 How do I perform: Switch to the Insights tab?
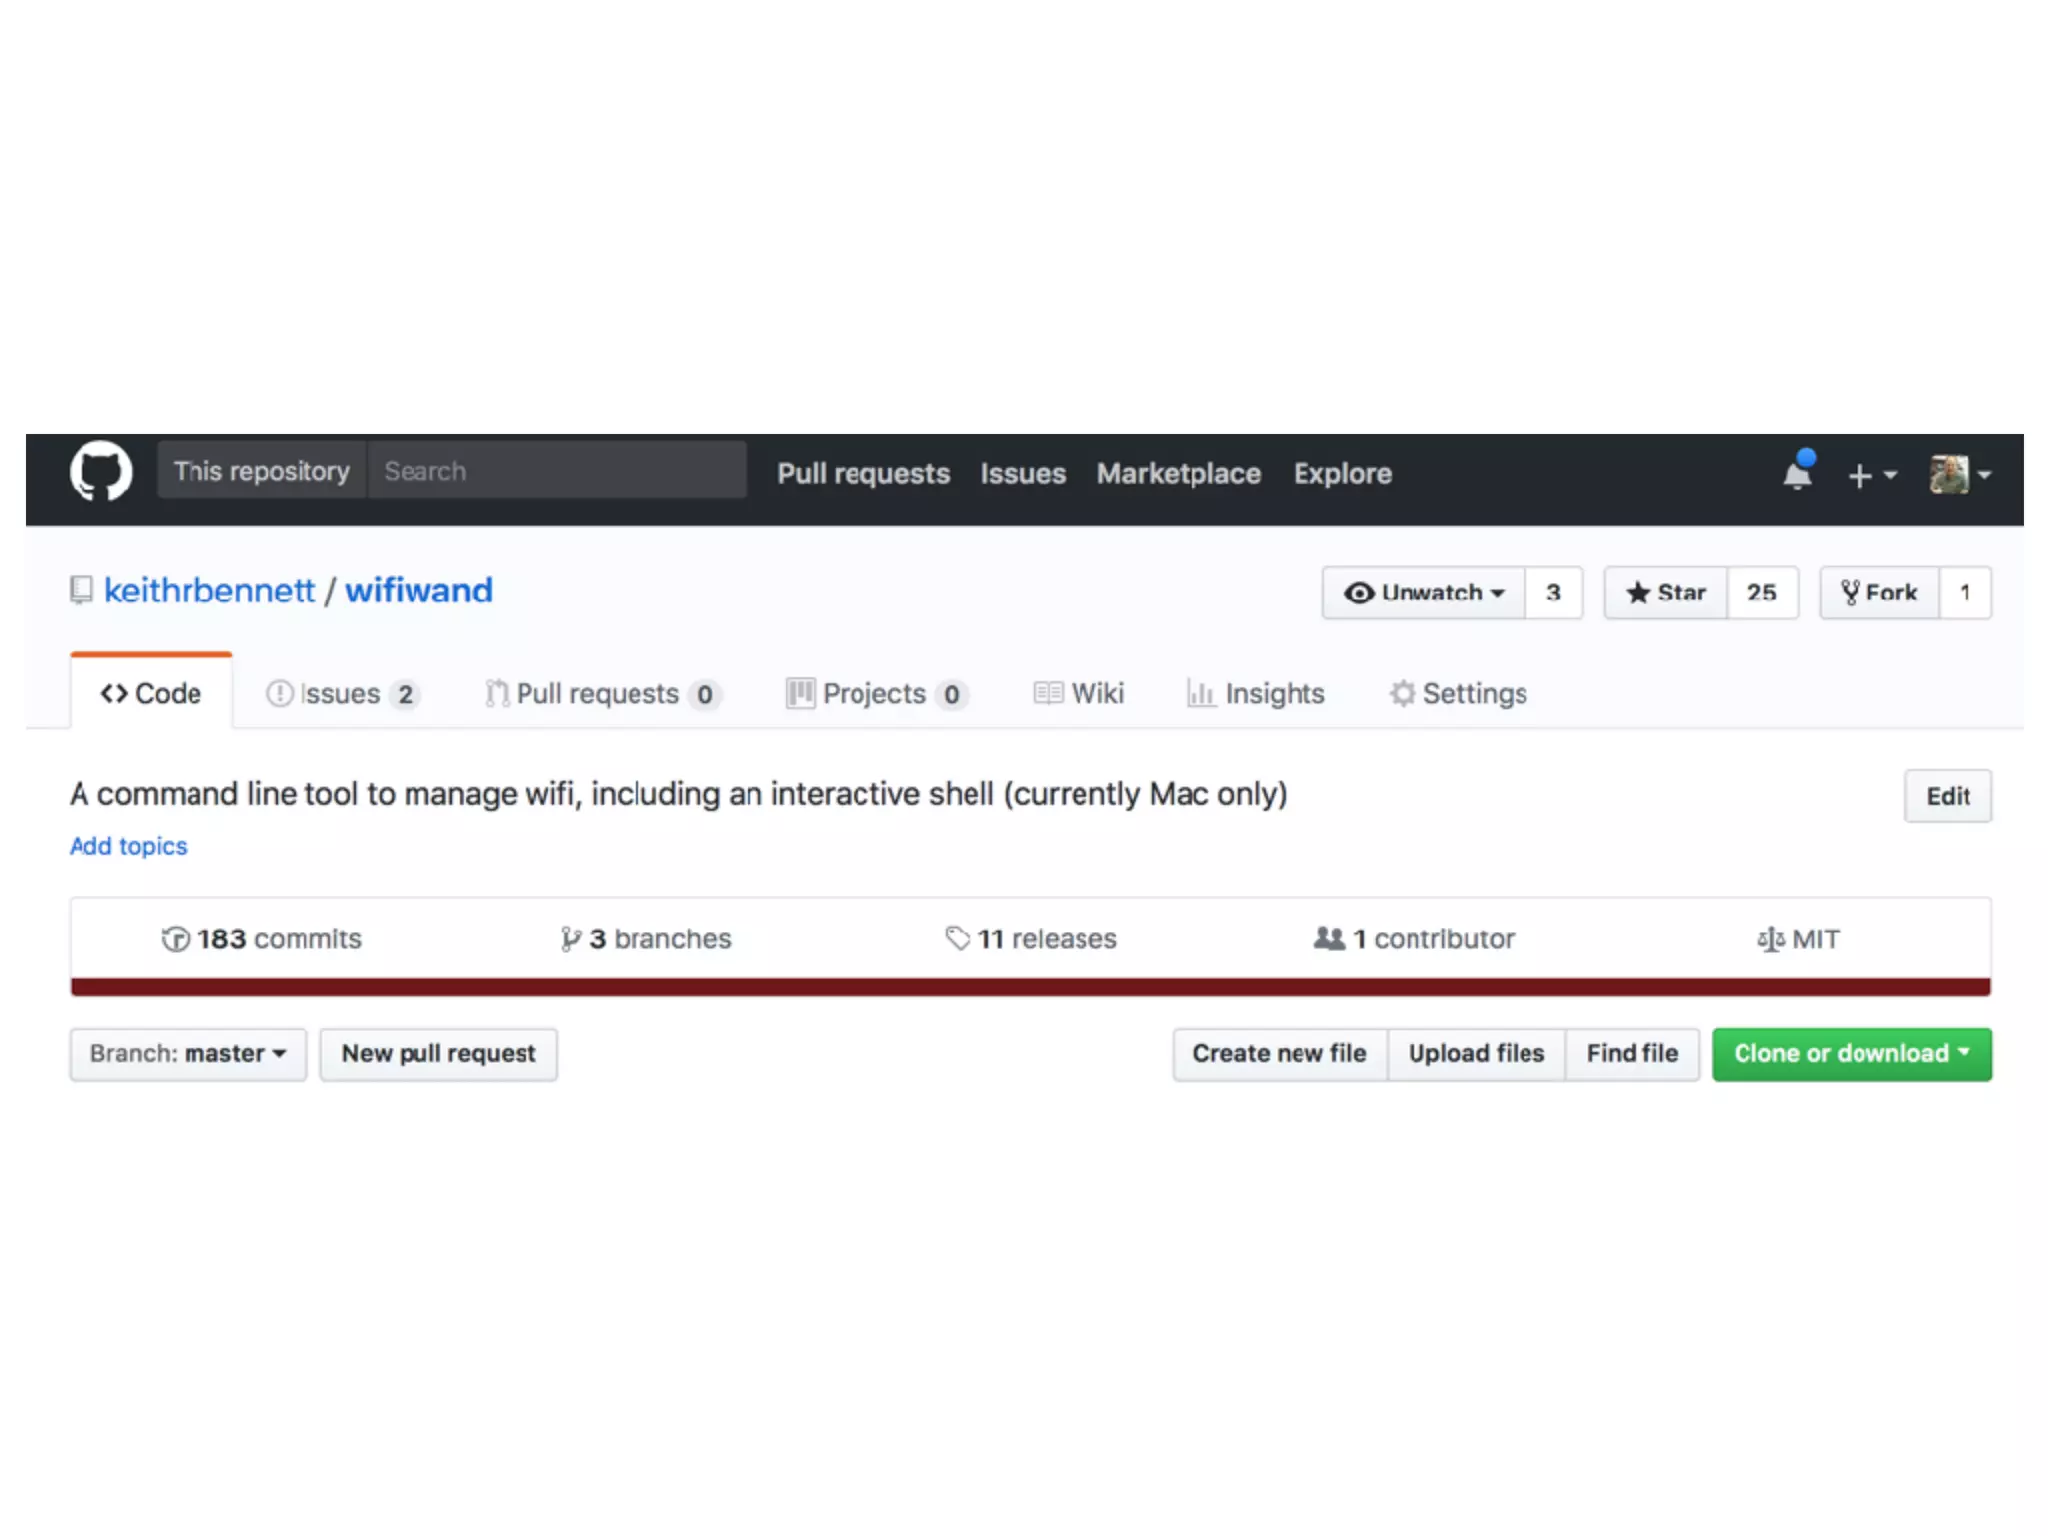click(x=1256, y=693)
